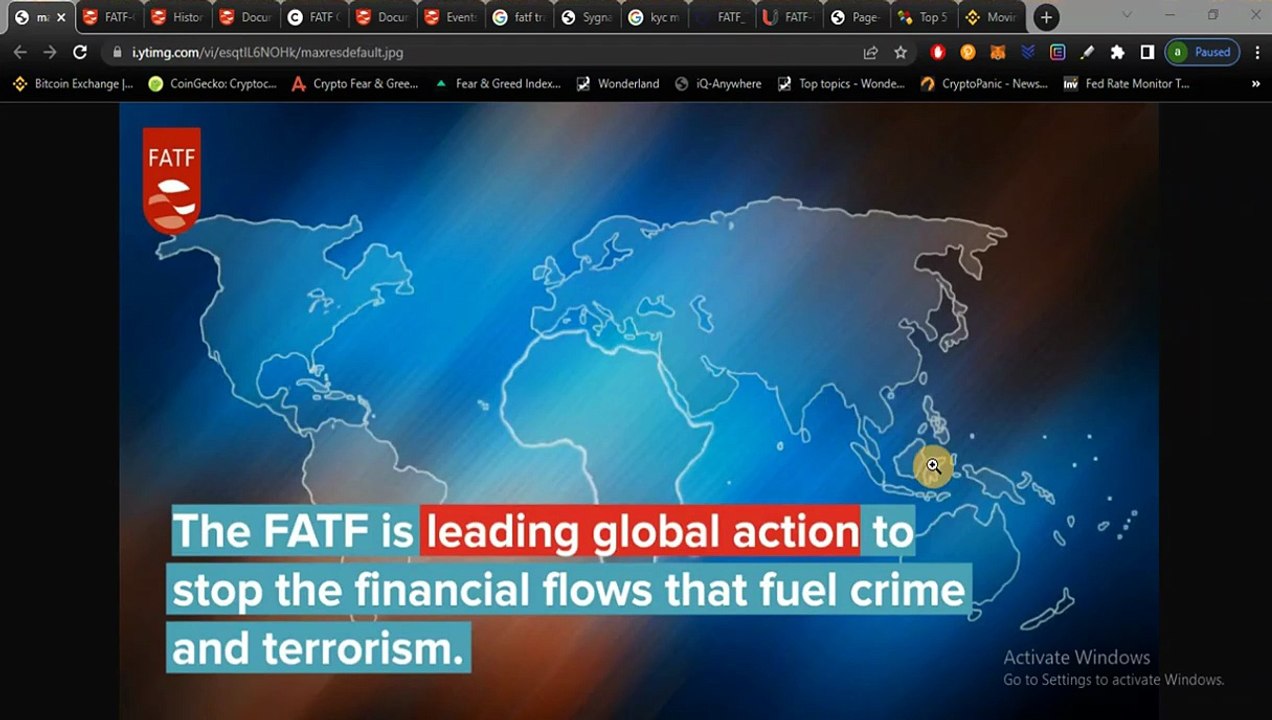Go forward to the next page

(x=50, y=52)
